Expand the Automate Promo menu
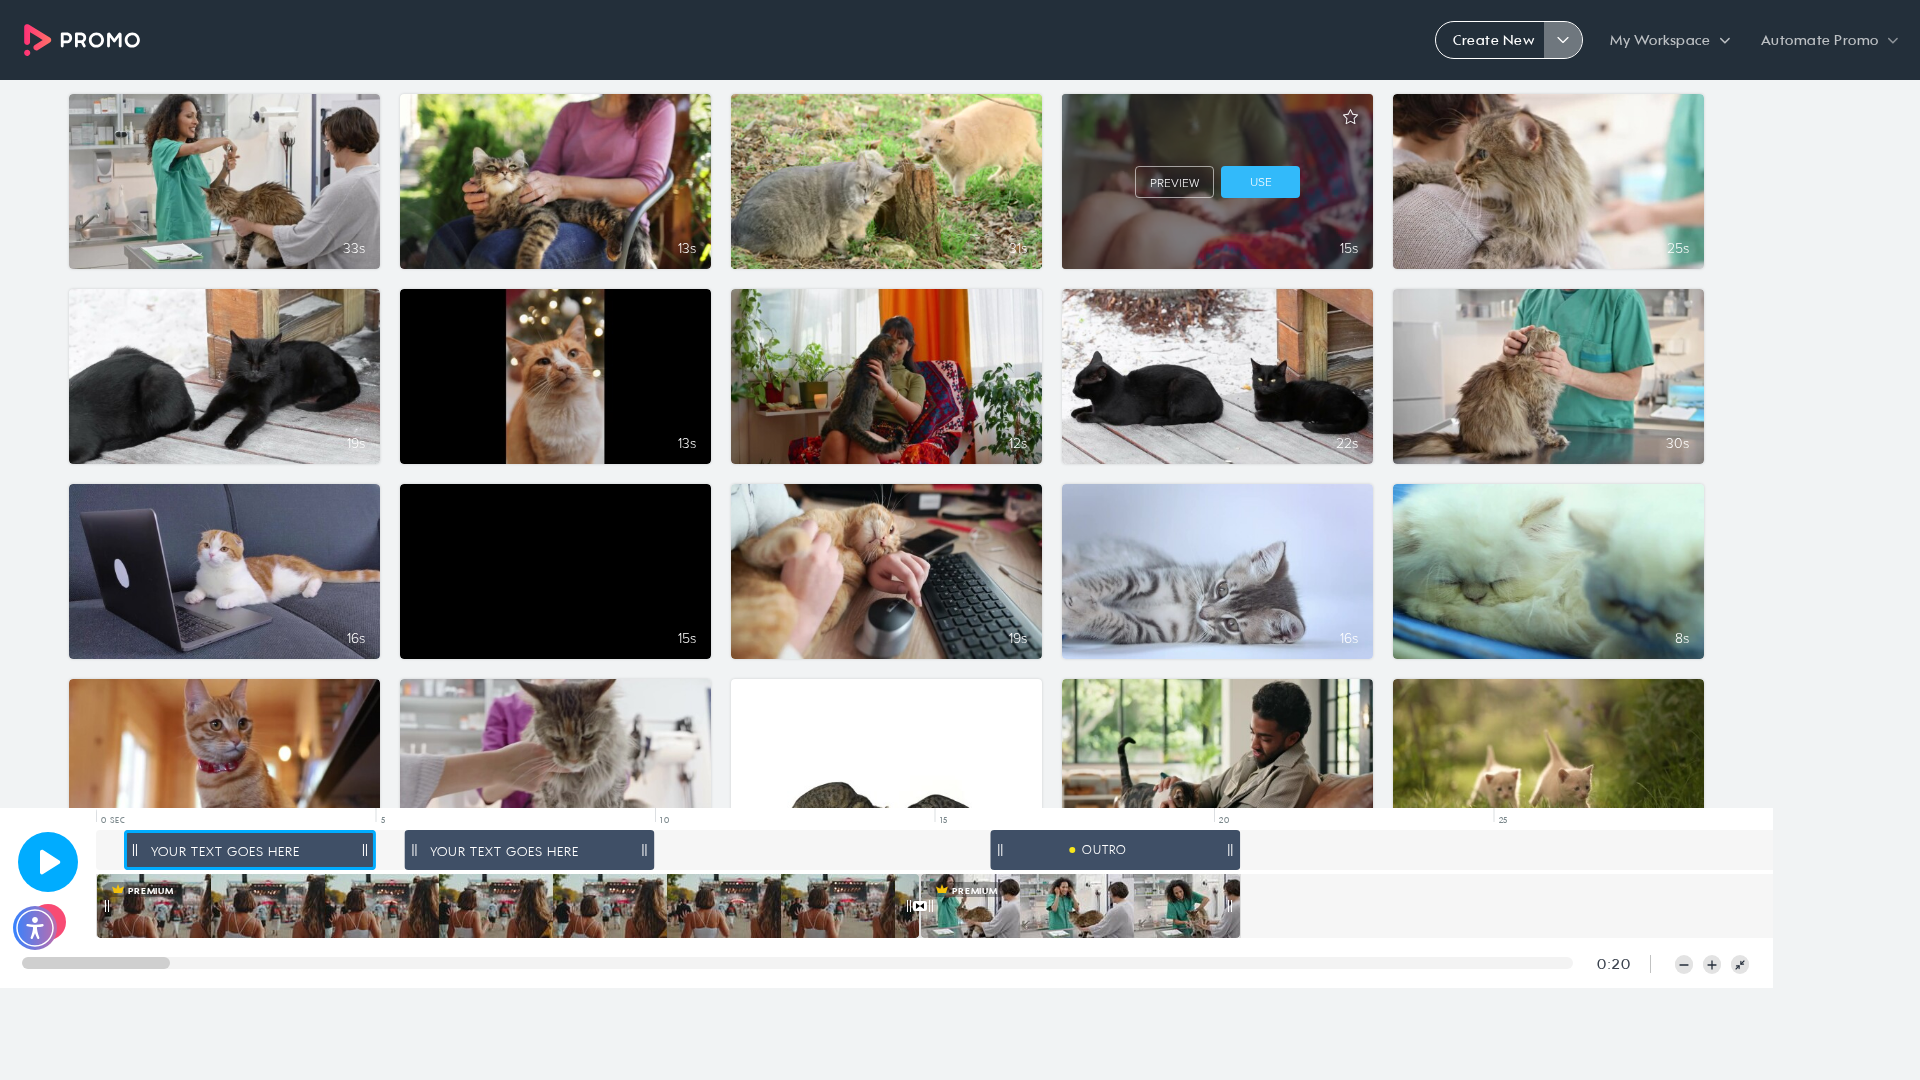1920x1080 pixels. 1829,40
